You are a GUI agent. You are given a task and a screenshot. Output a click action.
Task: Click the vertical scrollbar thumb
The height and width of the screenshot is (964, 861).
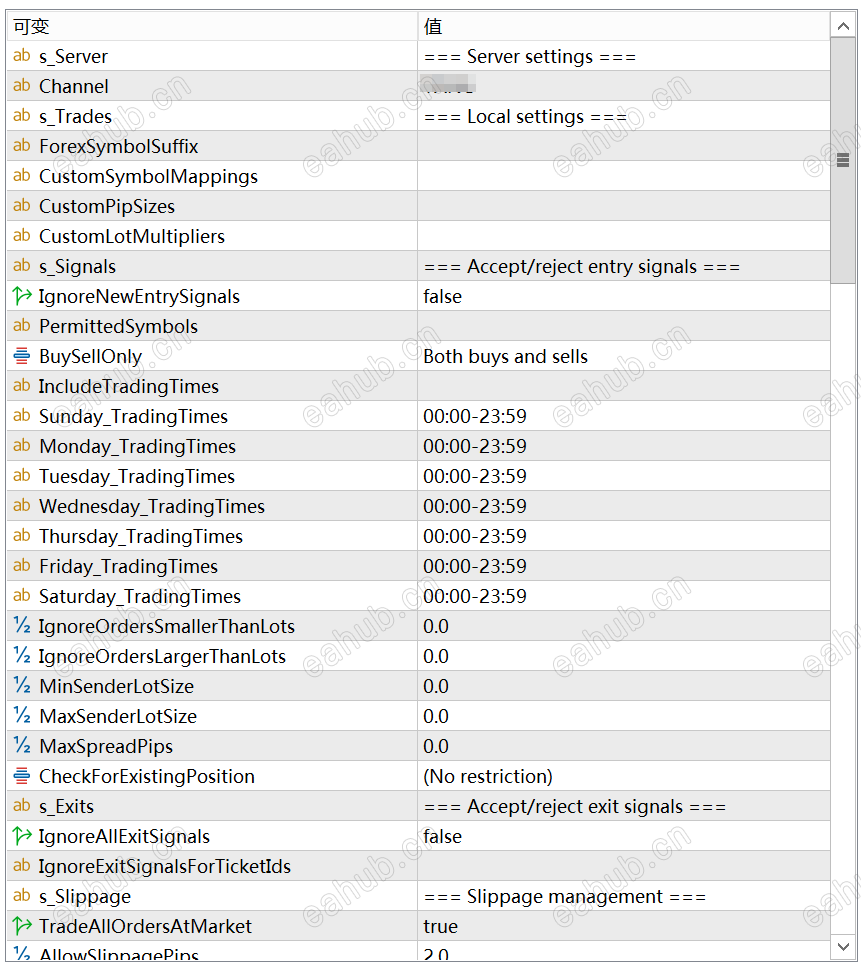point(843,160)
